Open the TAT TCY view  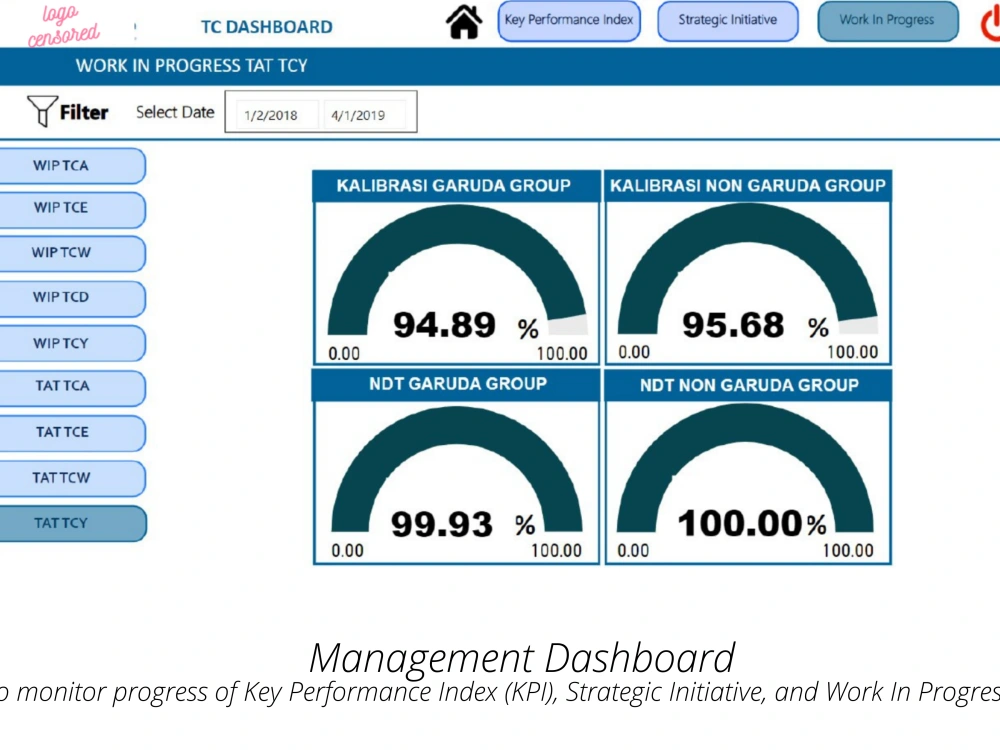[72, 524]
